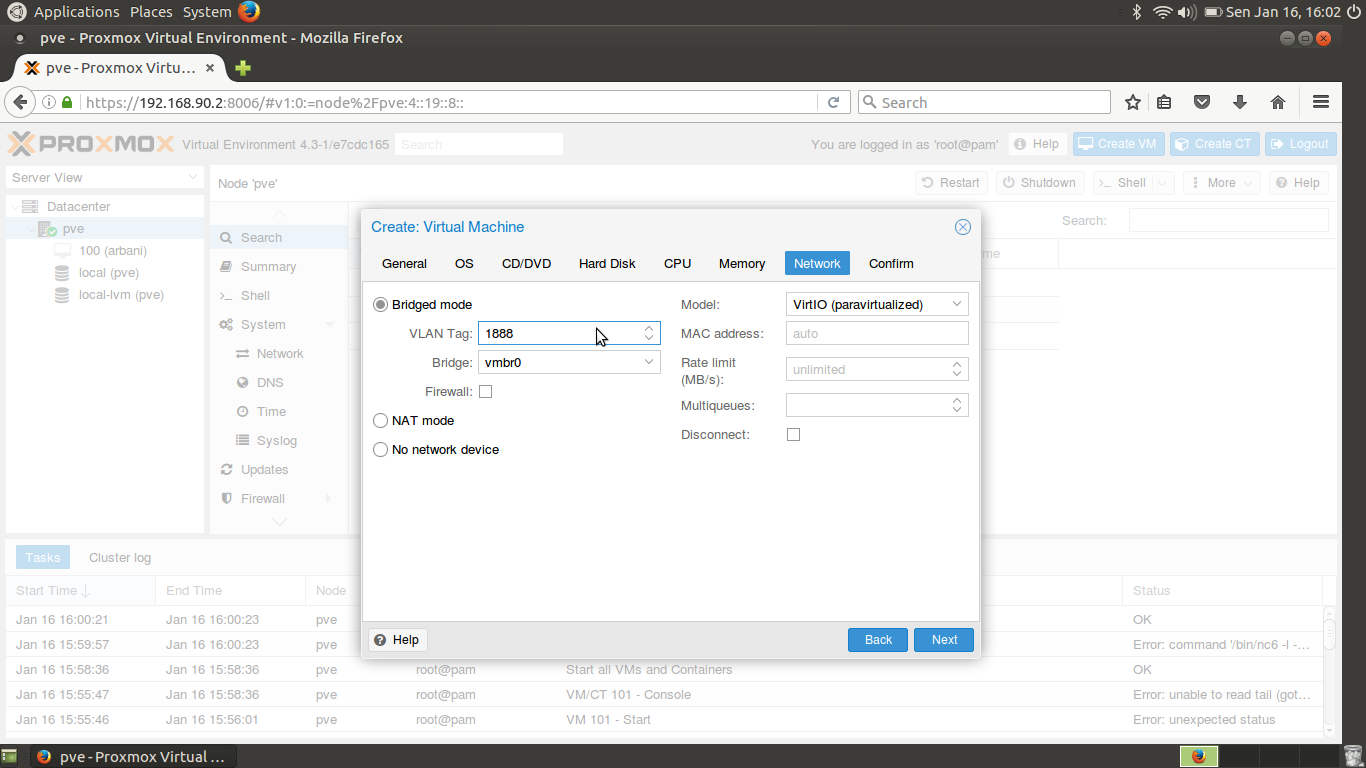Click the Help button in the dialog footer

point(398,640)
